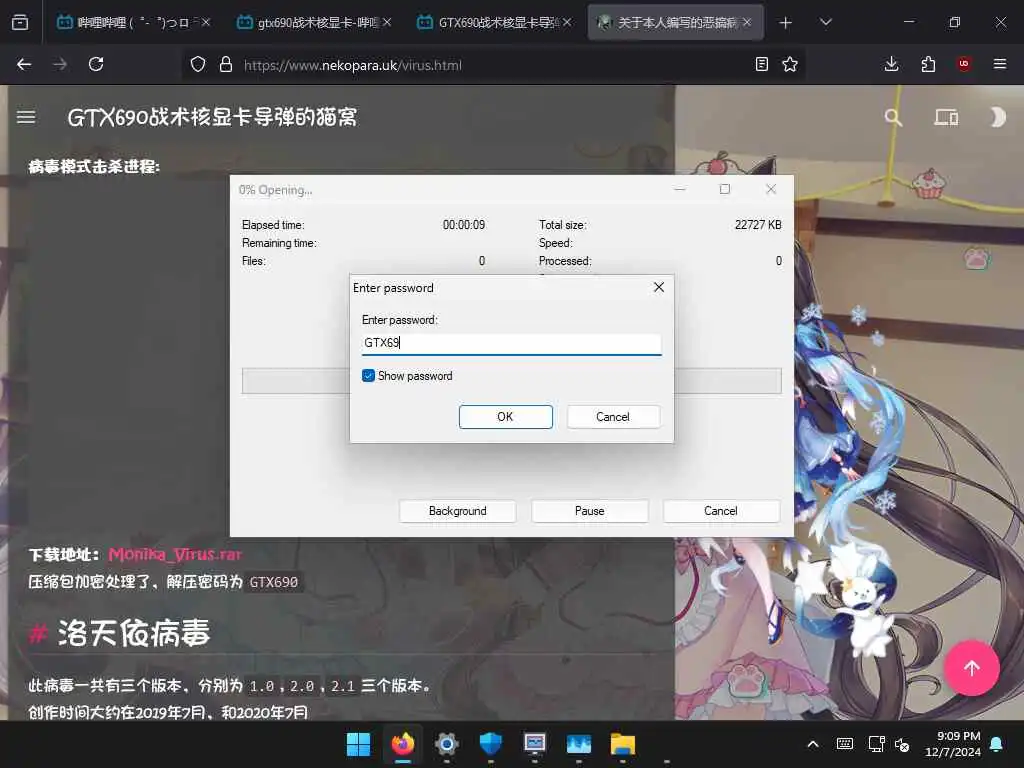This screenshot has height=768, width=1024.
Task: Click the 洛天依病毒 heading
Action: tap(134, 633)
